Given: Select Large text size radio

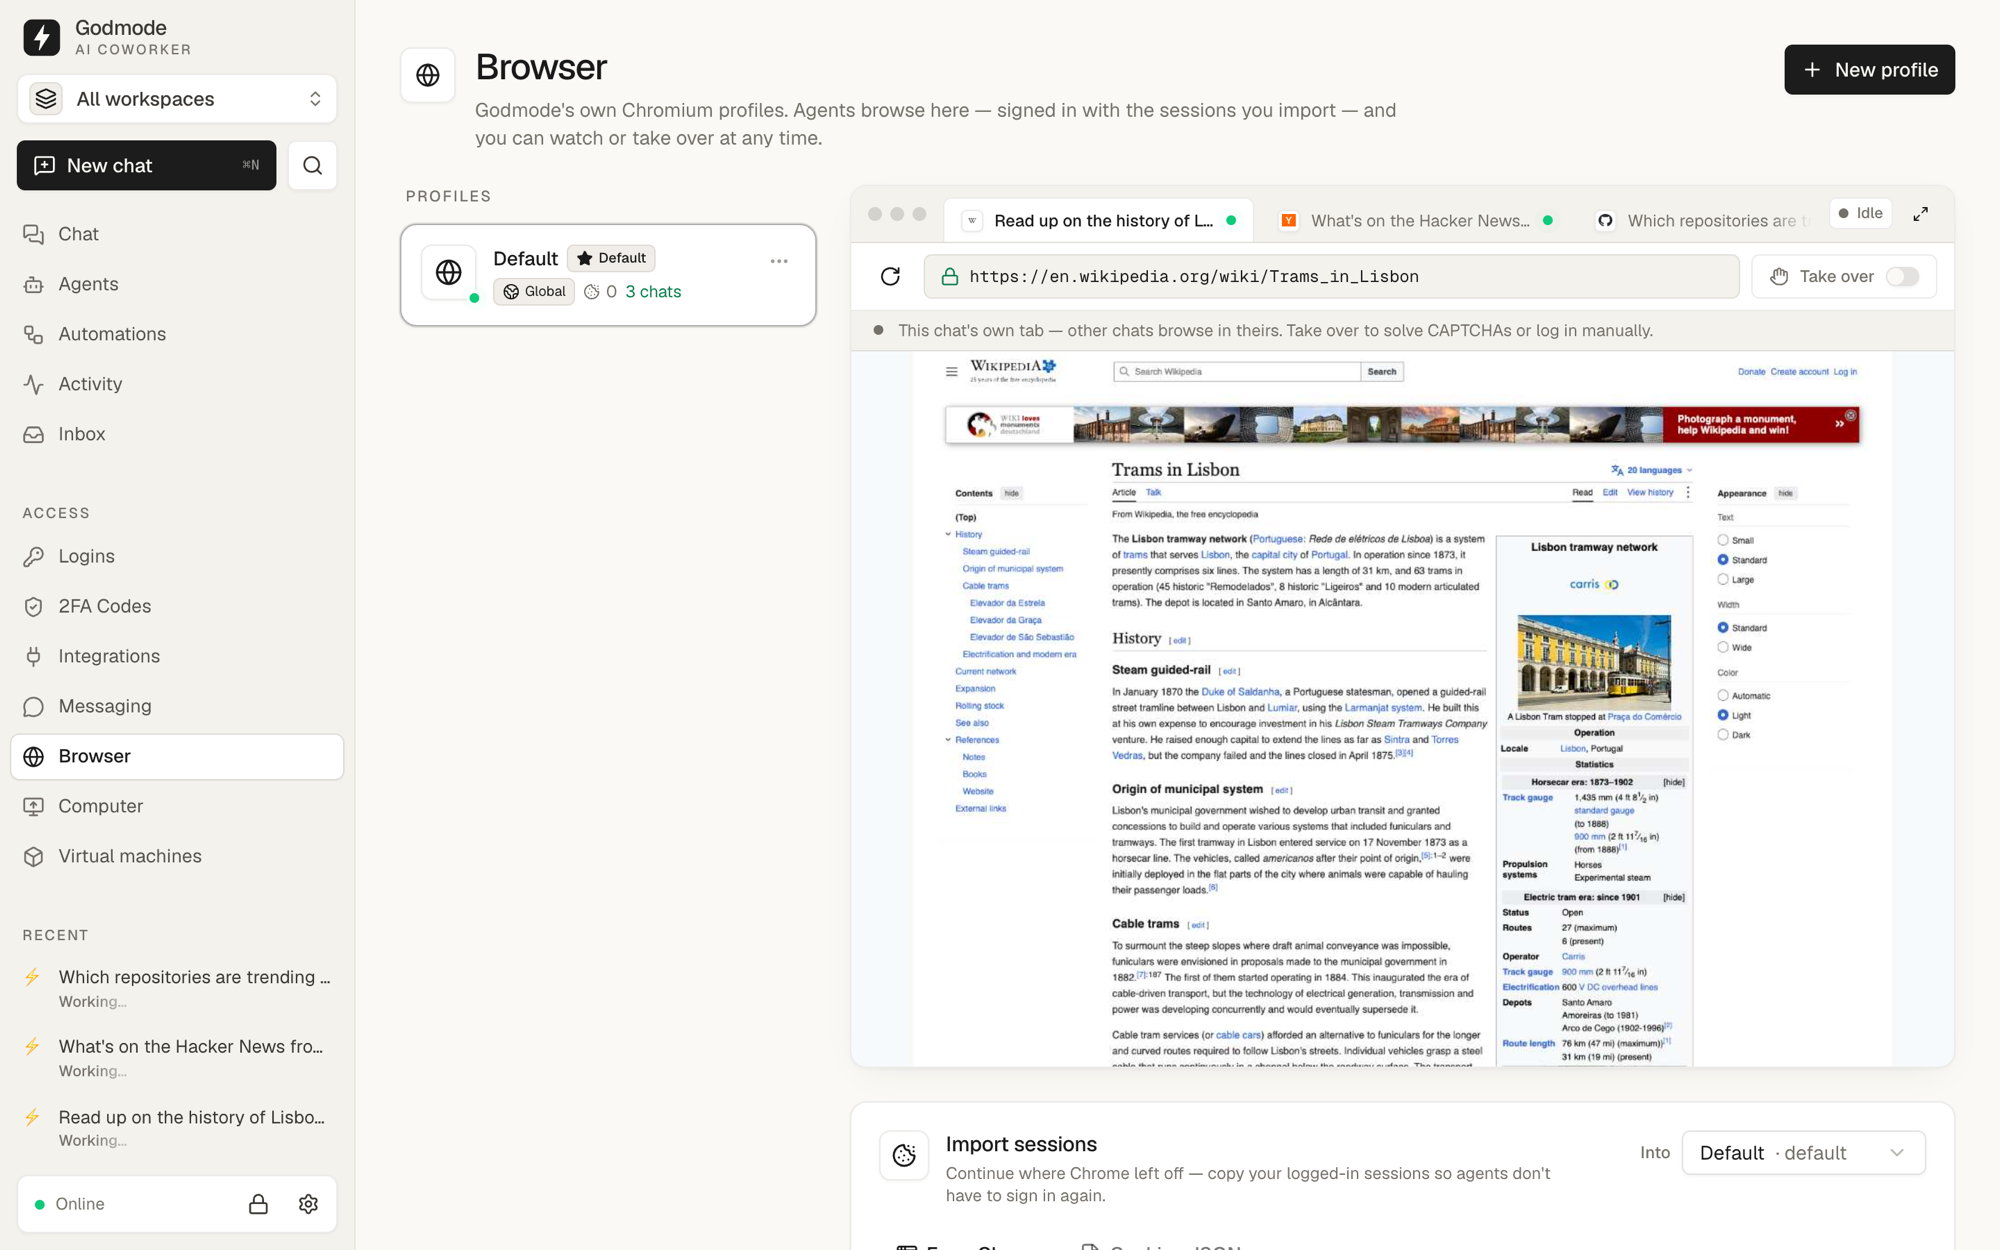Looking at the screenshot, I should click(x=1723, y=579).
